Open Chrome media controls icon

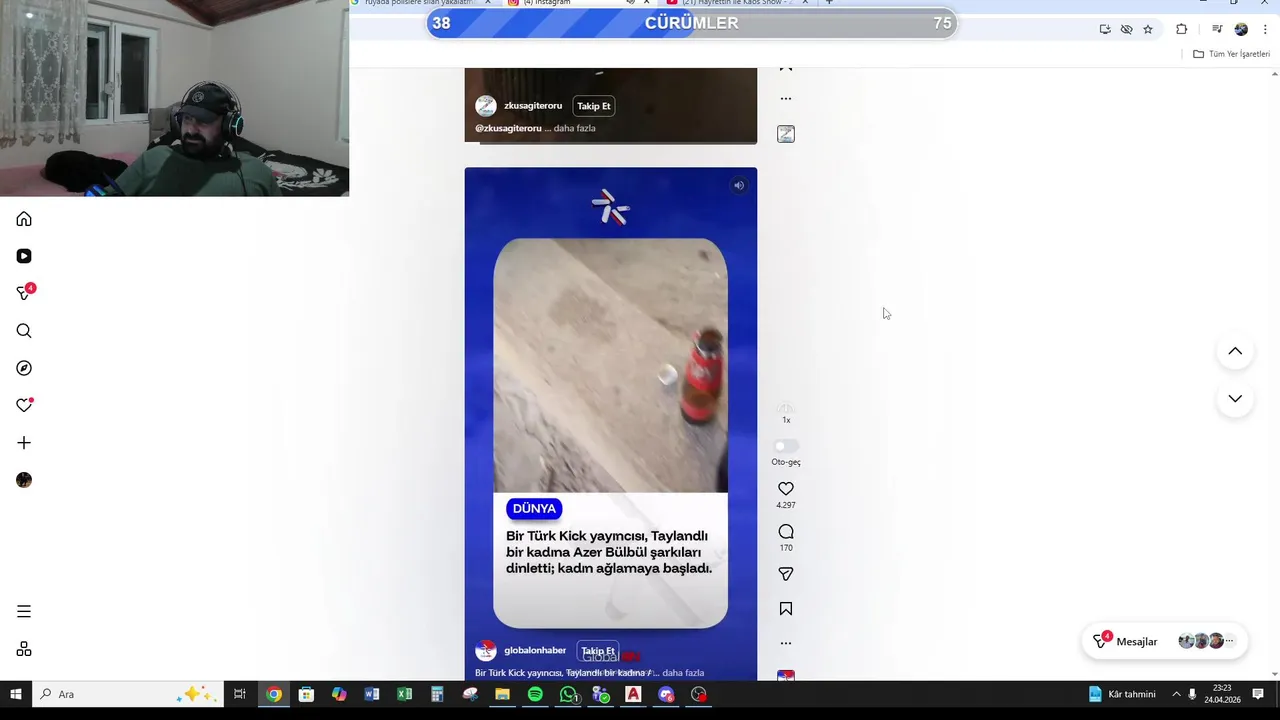[x=1217, y=29]
